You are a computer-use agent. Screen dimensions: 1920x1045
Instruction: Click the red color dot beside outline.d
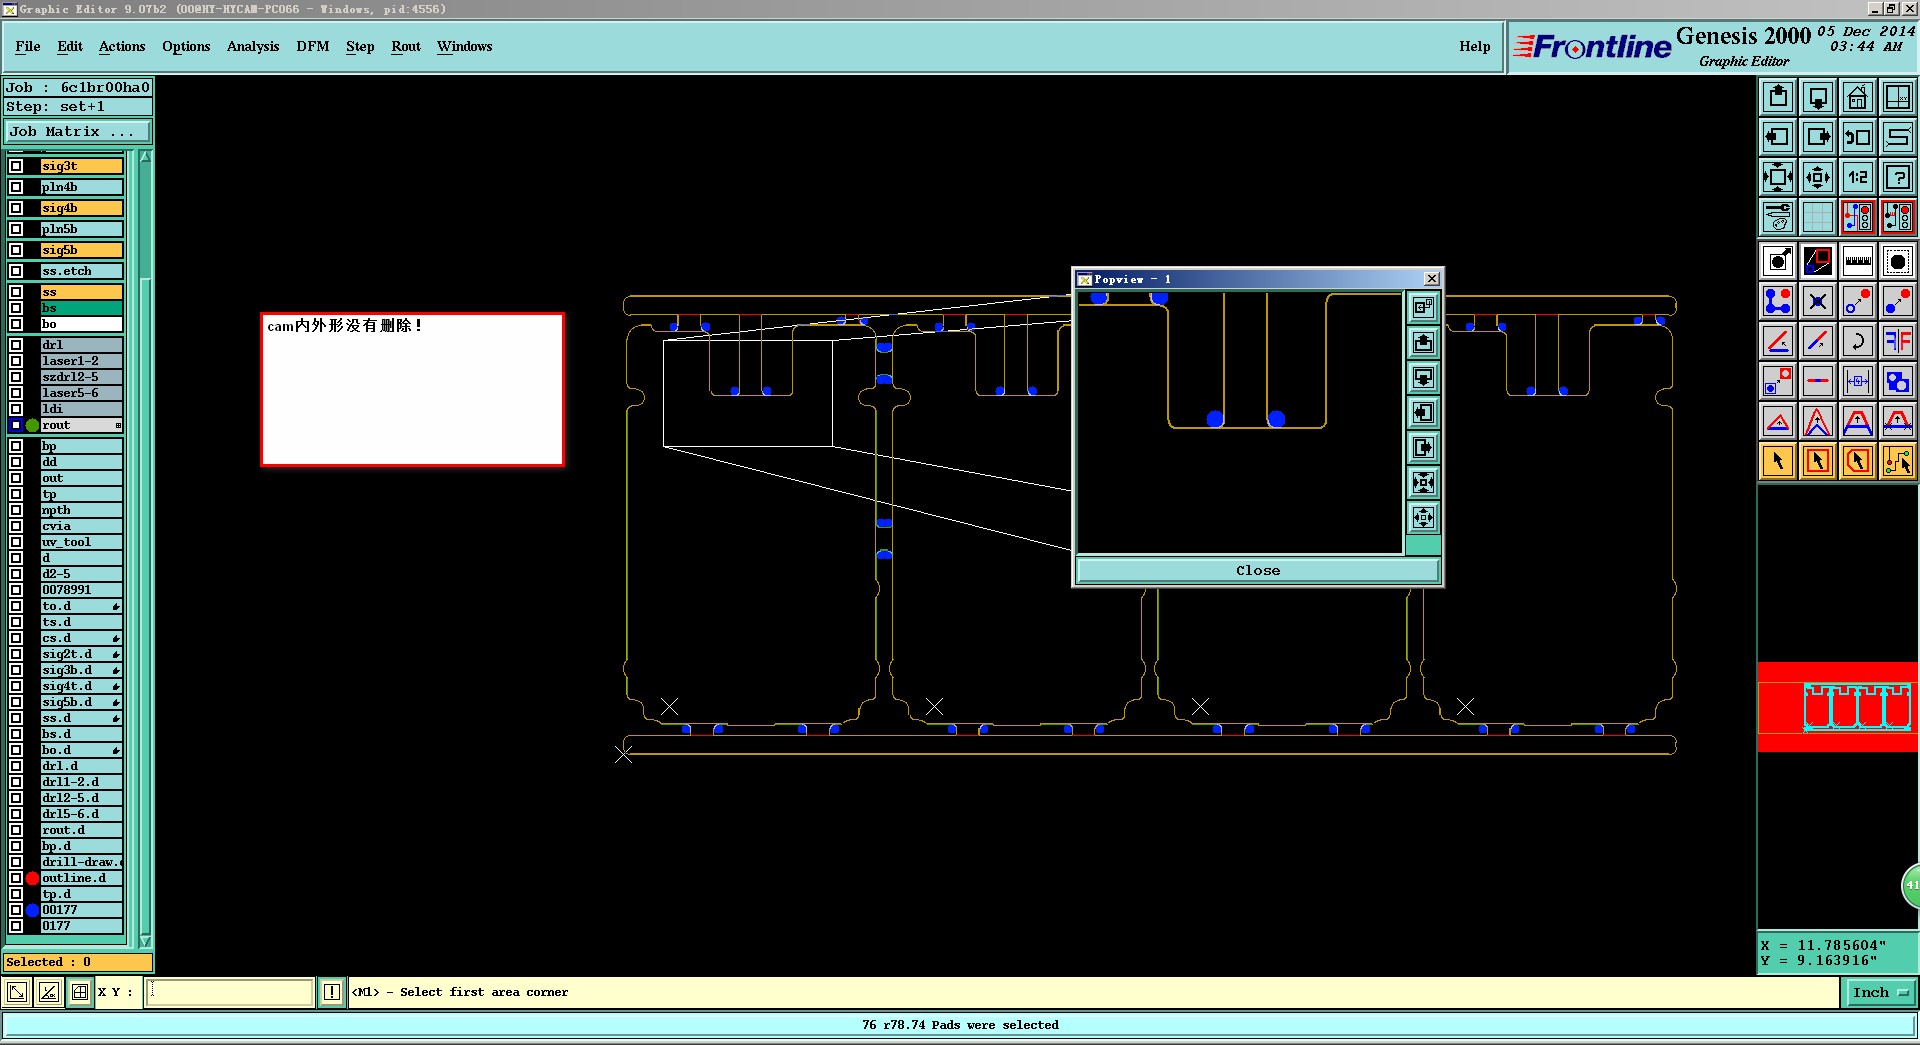coord(32,878)
